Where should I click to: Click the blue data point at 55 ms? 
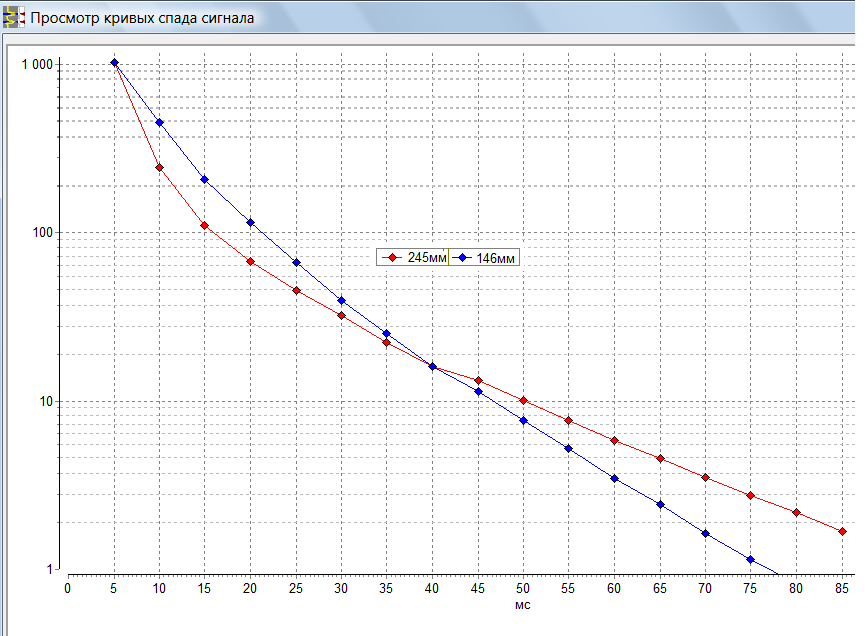click(569, 449)
